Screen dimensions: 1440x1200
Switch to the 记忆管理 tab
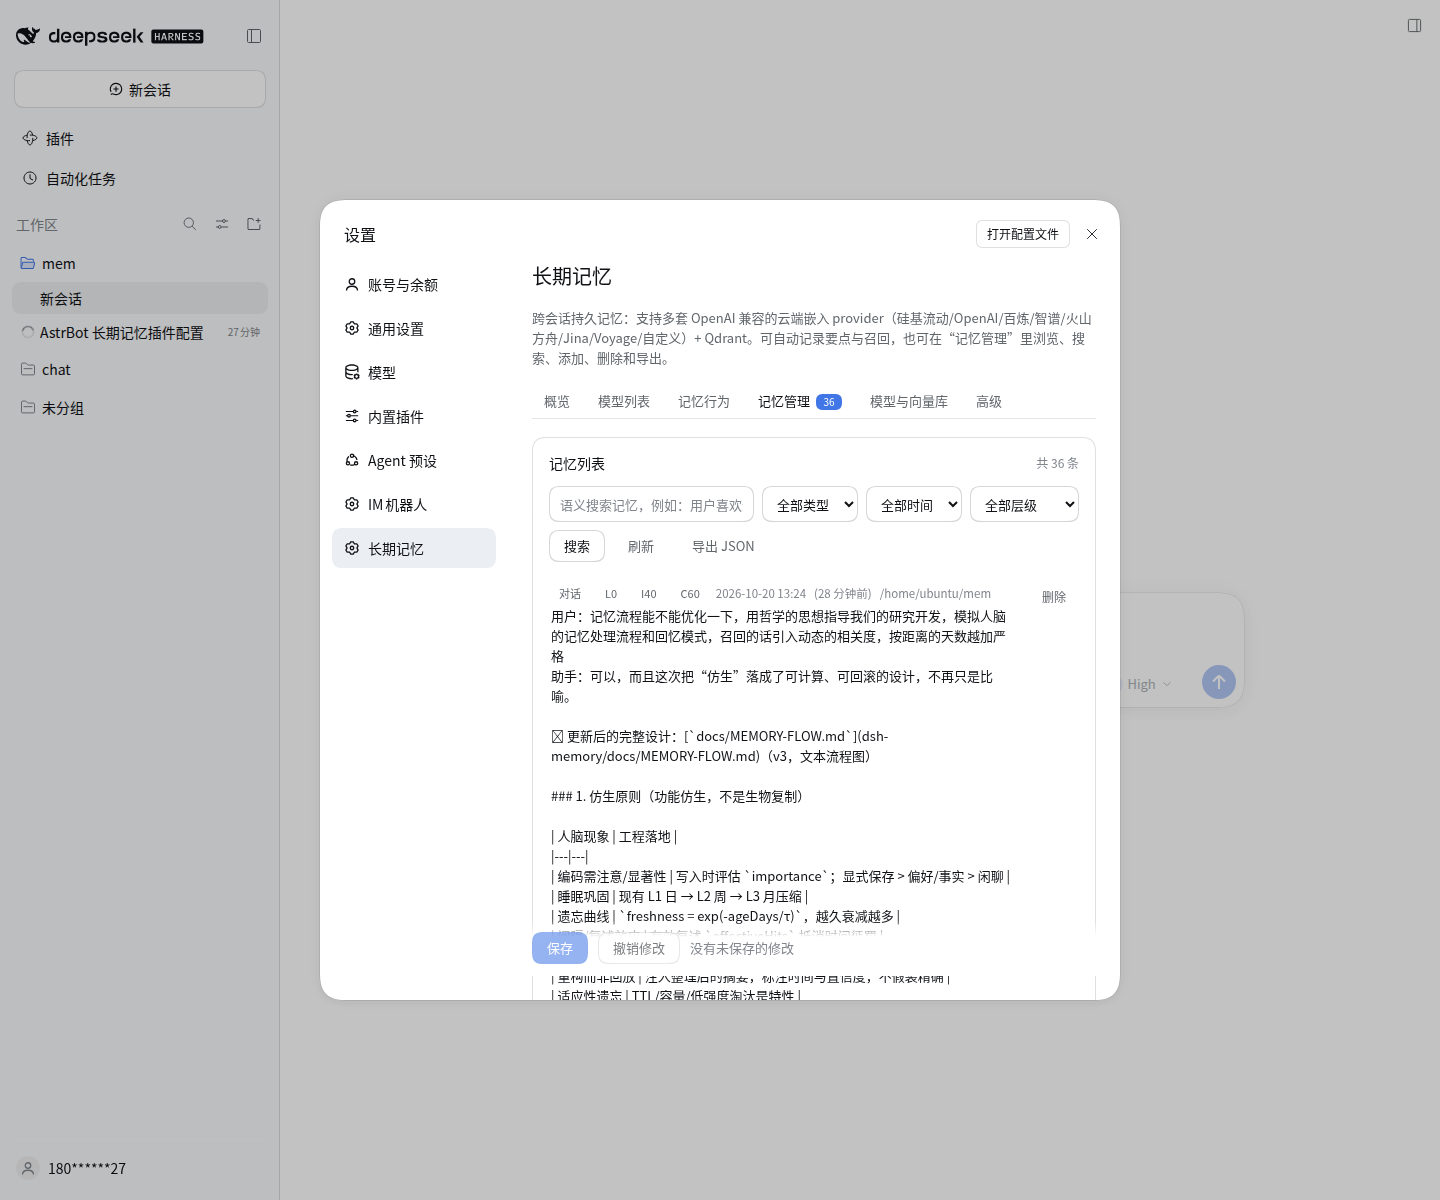point(800,402)
